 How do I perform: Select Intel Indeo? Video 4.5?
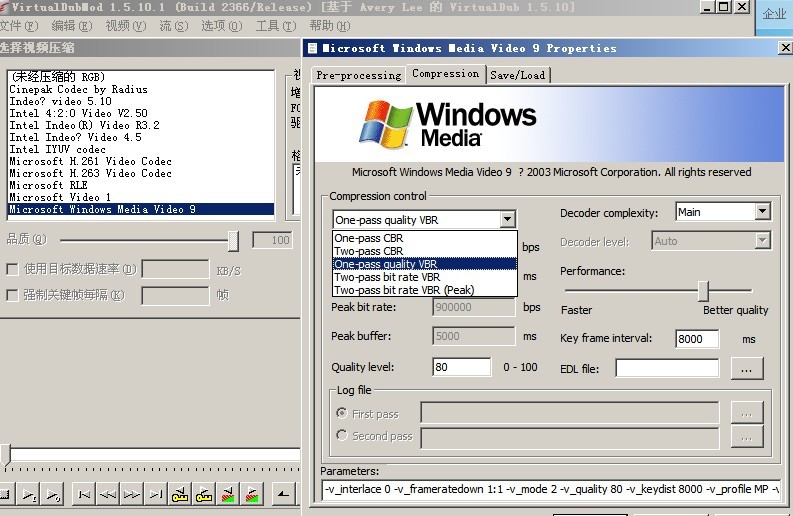click(141, 137)
